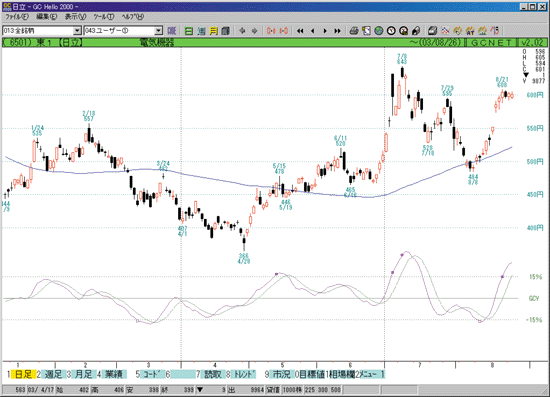The width and height of the screenshot is (550, 397).
Task: Open the ファイル menu
Action: 16,17
